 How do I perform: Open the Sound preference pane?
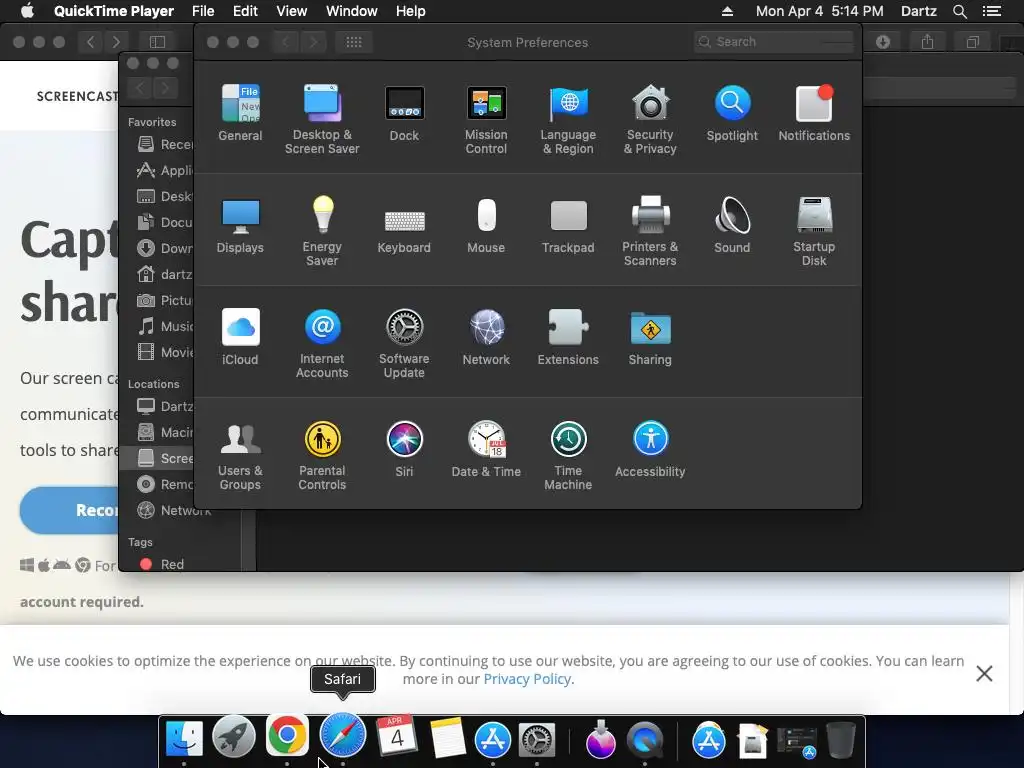(732, 224)
